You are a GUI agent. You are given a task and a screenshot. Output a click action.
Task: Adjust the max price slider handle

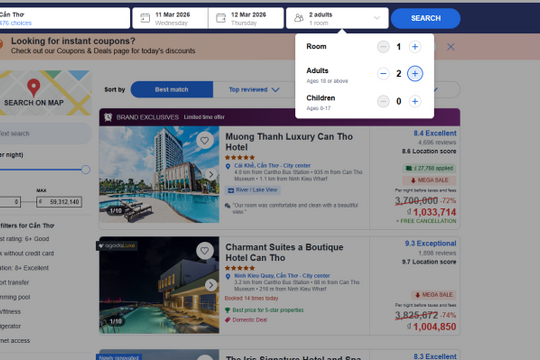86,169
